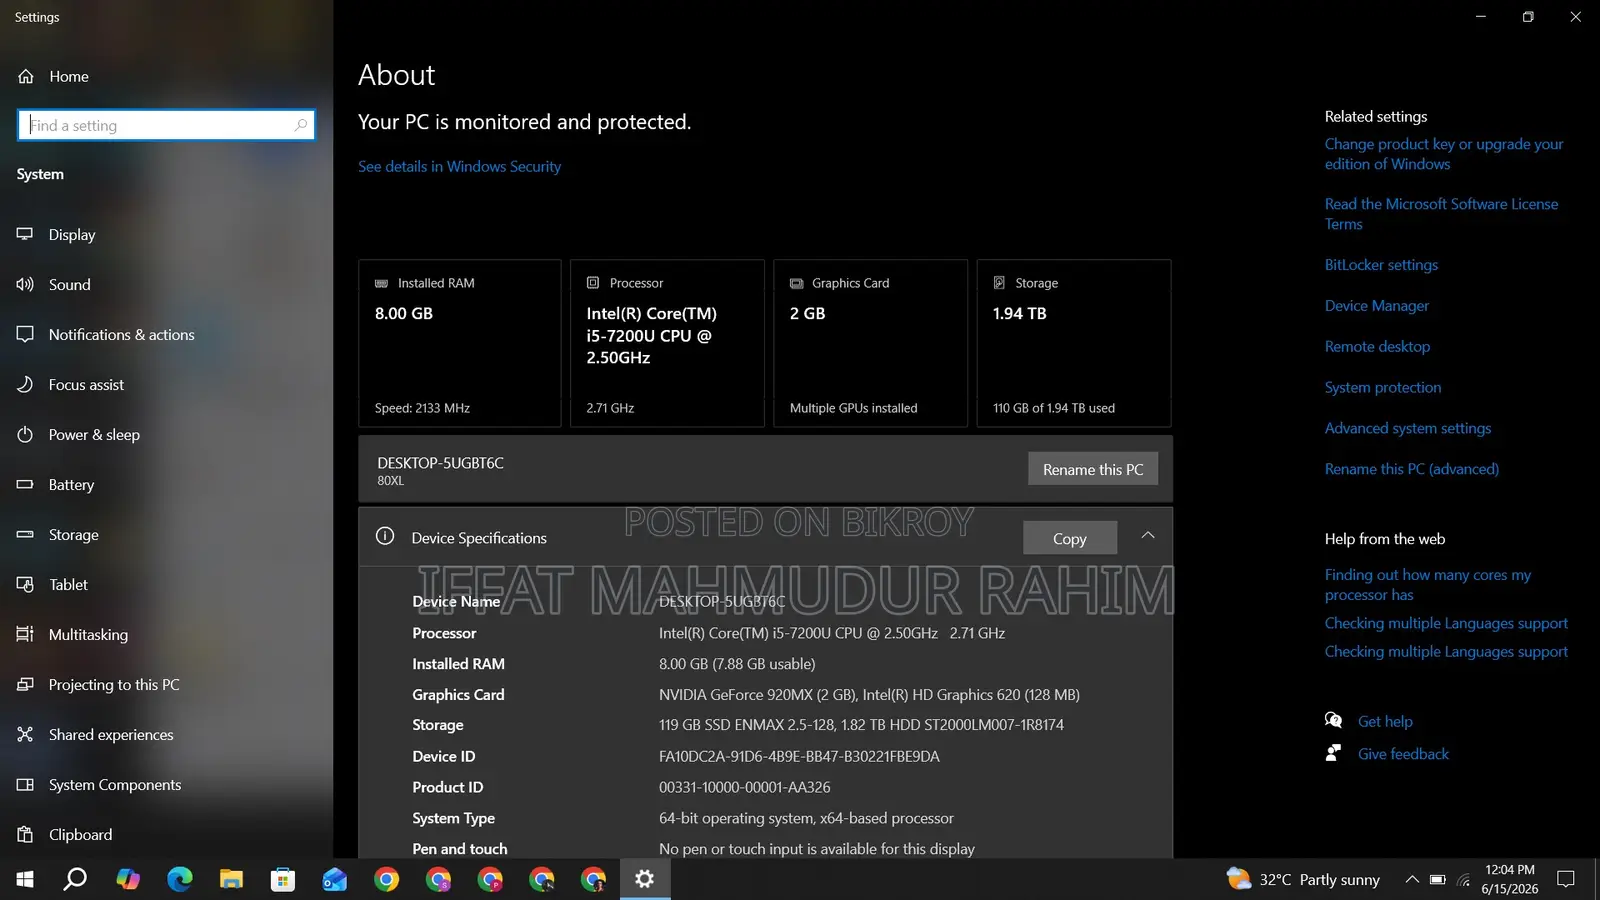
Task: Select the Storage 1.94 TB card
Action: pyautogui.click(x=1074, y=343)
